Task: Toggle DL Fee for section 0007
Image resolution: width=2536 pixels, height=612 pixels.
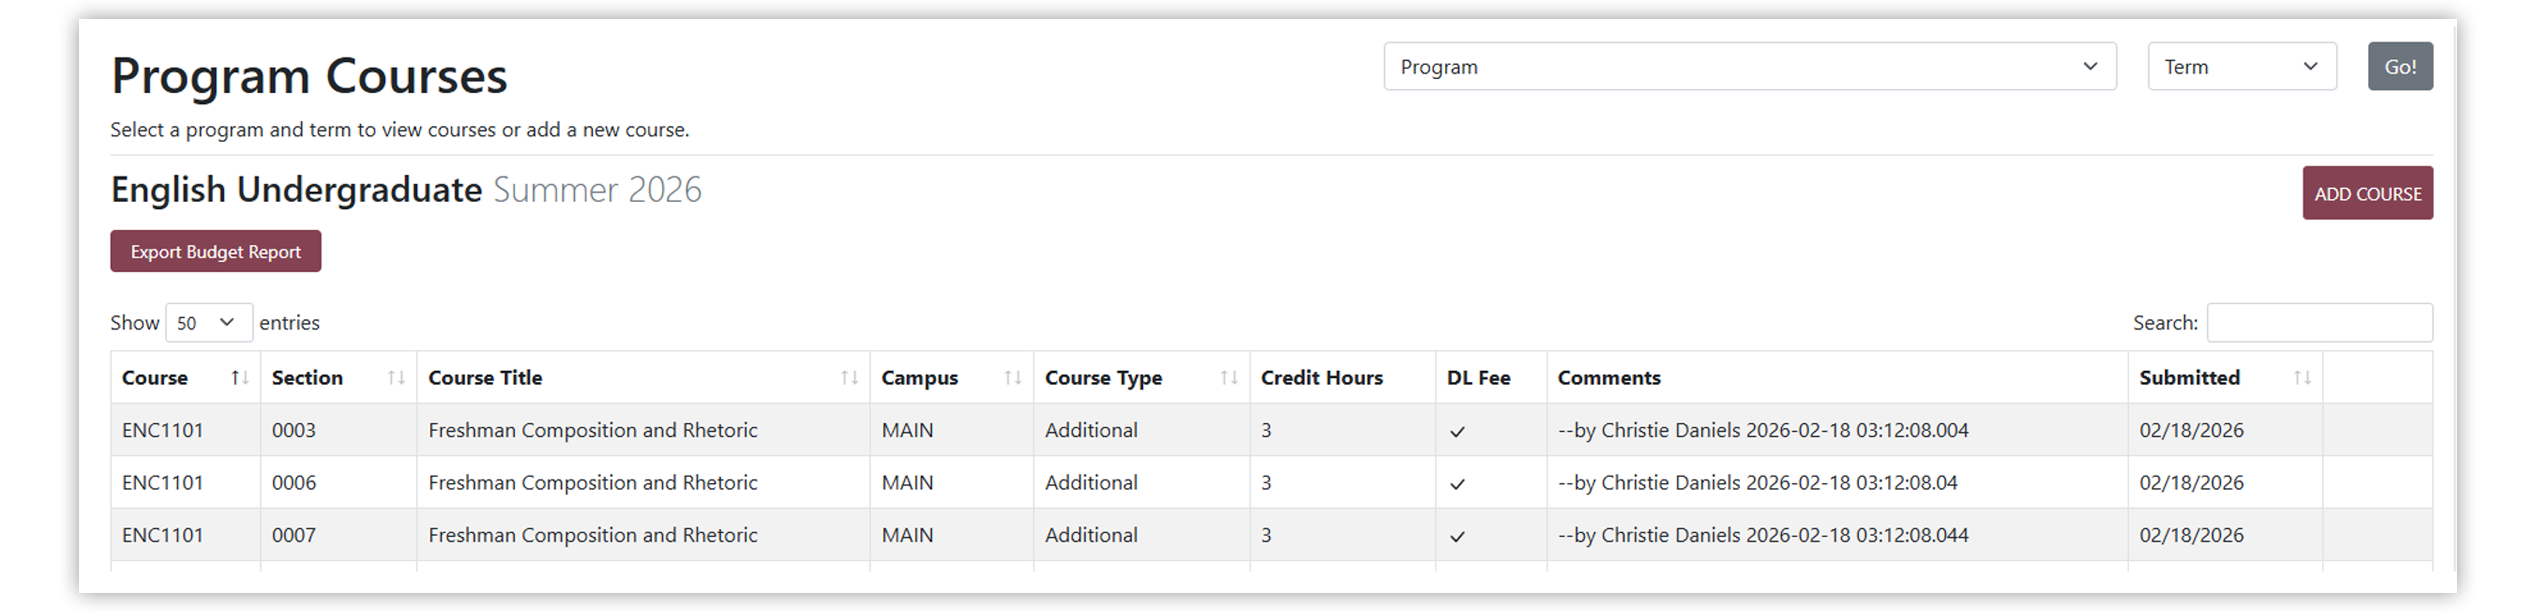Action: point(1458,535)
